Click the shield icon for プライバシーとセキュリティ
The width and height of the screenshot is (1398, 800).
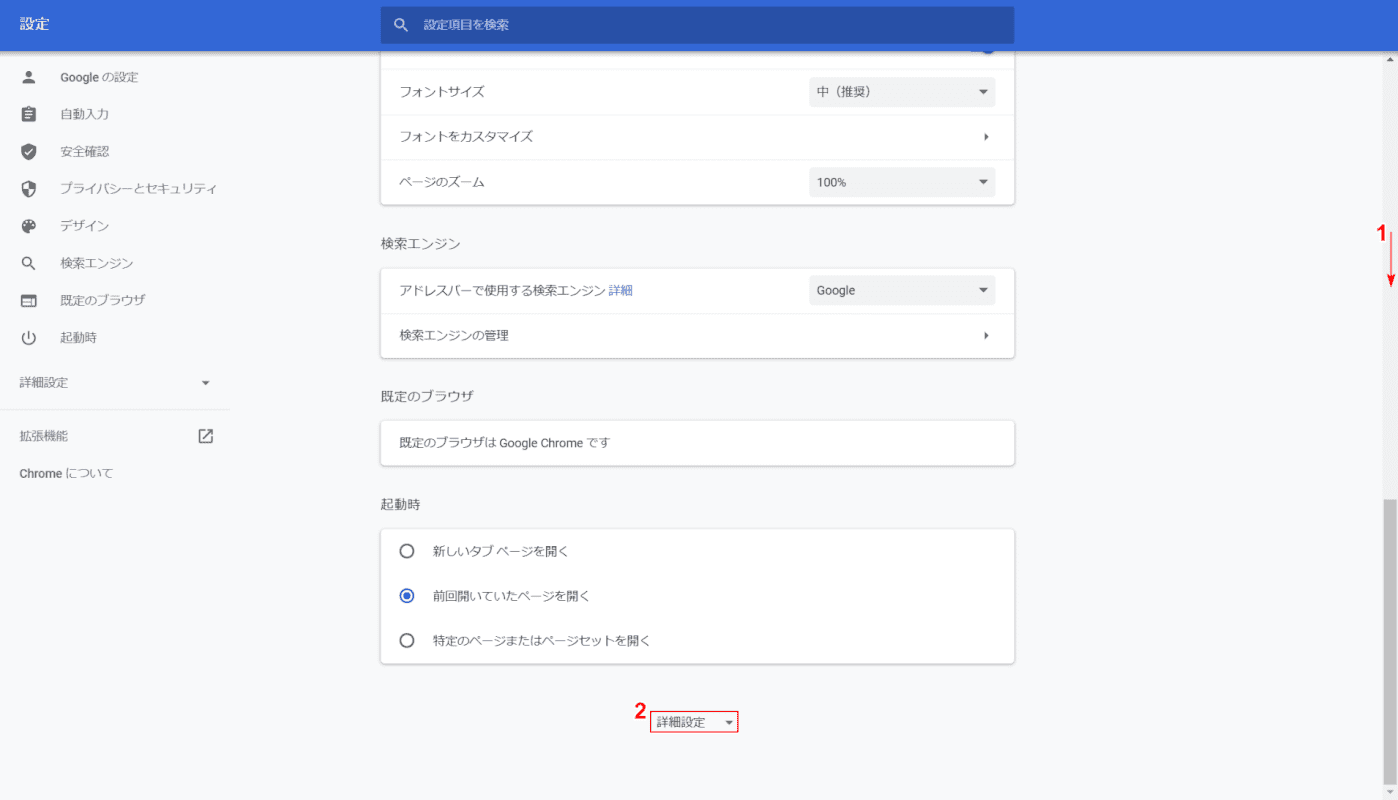pos(29,189)
